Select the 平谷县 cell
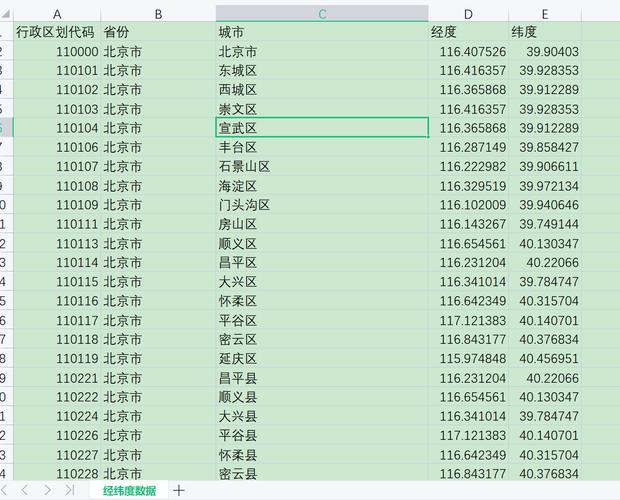Image resolution: width=620 pixels, height=500 pixels. point(322,435)
